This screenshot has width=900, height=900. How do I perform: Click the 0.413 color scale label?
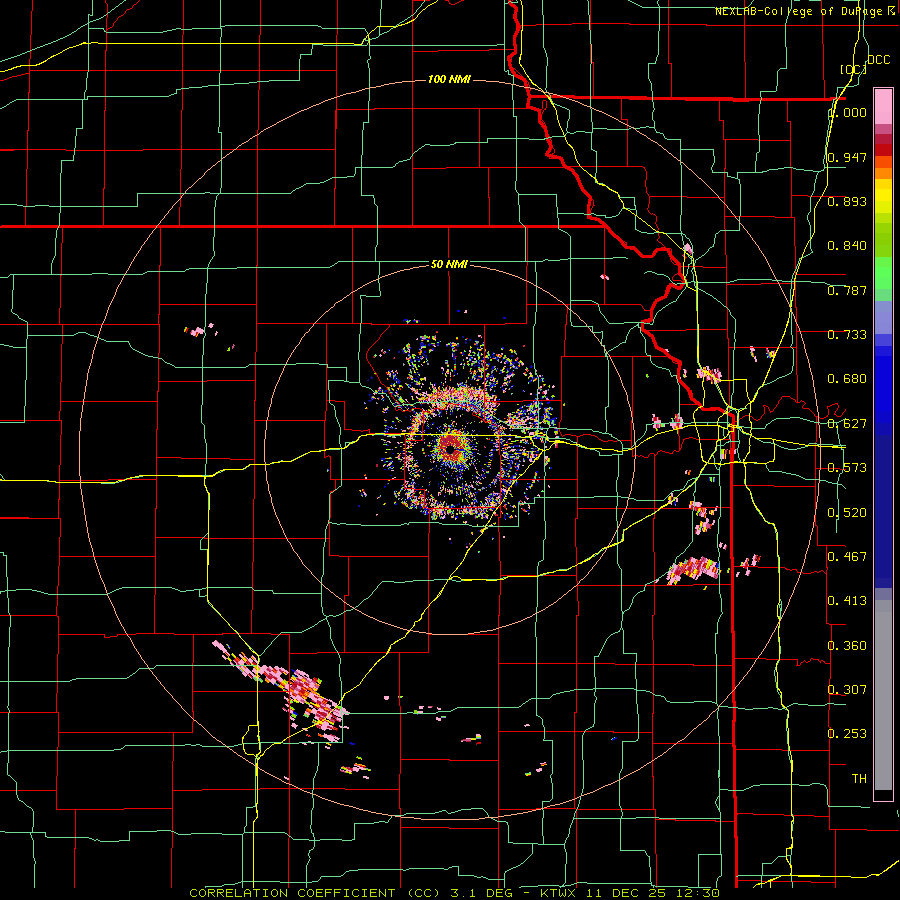pyautogui.click(x=847, y=601)
